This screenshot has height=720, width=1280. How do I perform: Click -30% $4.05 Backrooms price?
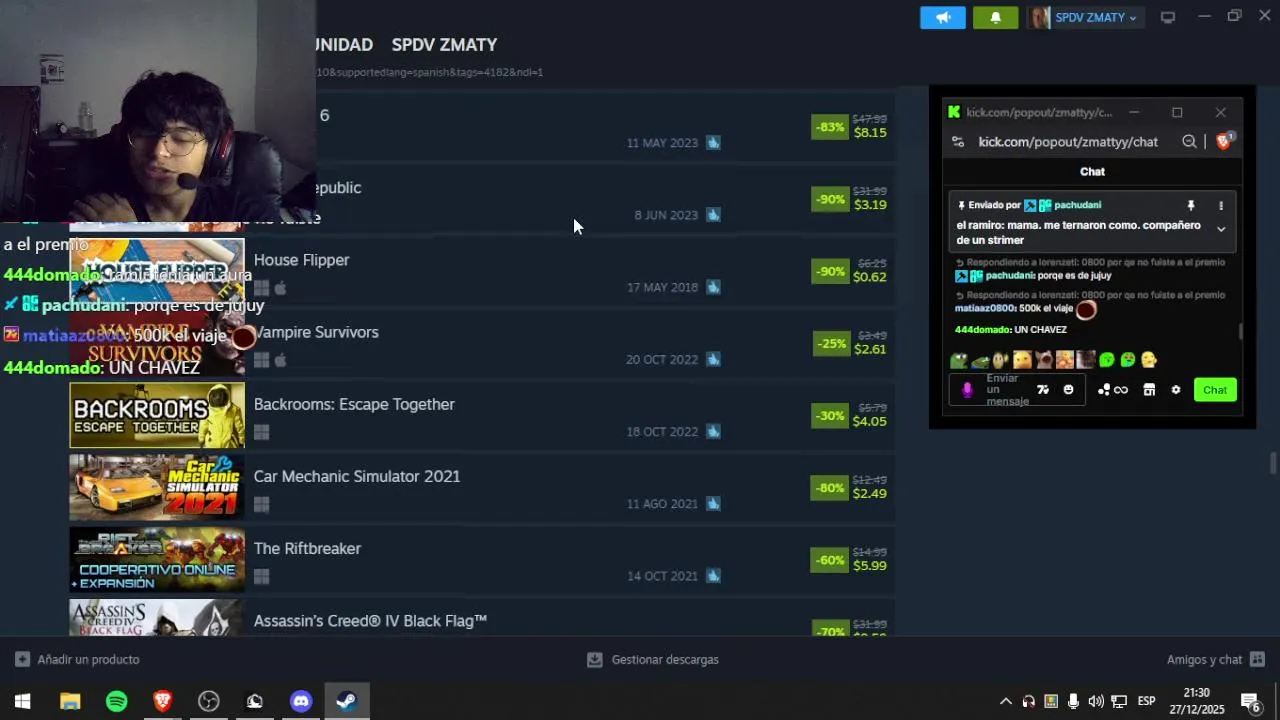(x=850, y=415)
